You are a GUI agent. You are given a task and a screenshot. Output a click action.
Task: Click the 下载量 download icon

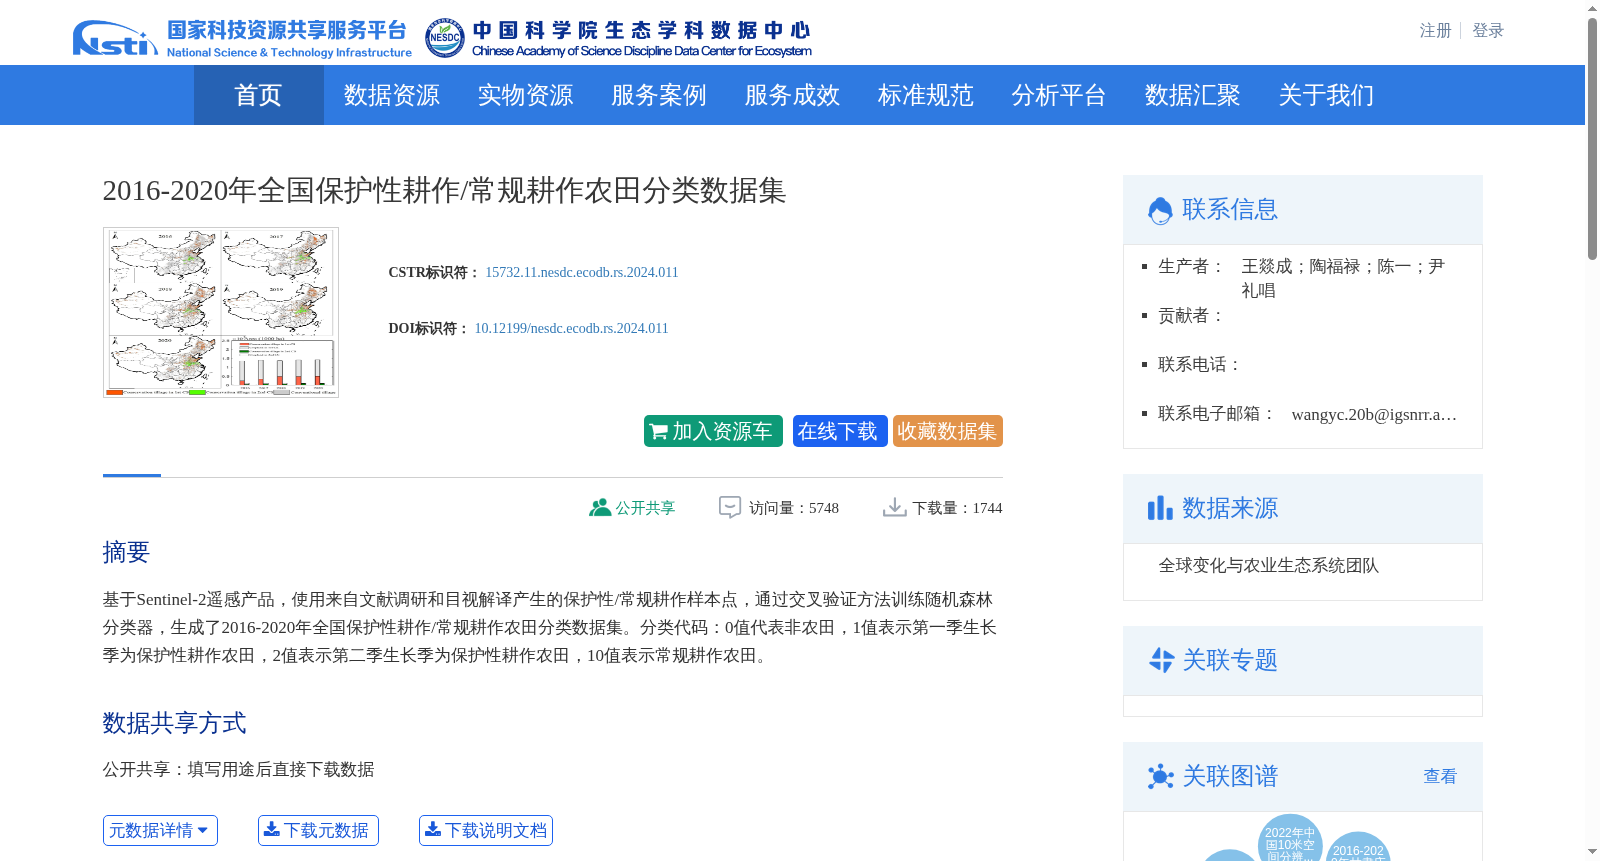pos(894,507)
